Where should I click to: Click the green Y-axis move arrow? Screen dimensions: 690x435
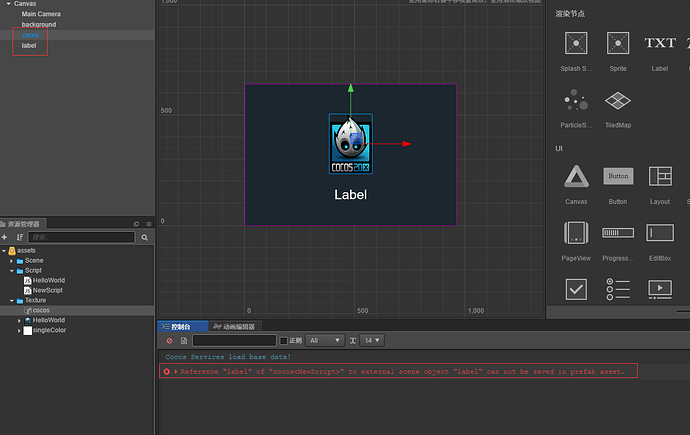click(x=351, y=88)
